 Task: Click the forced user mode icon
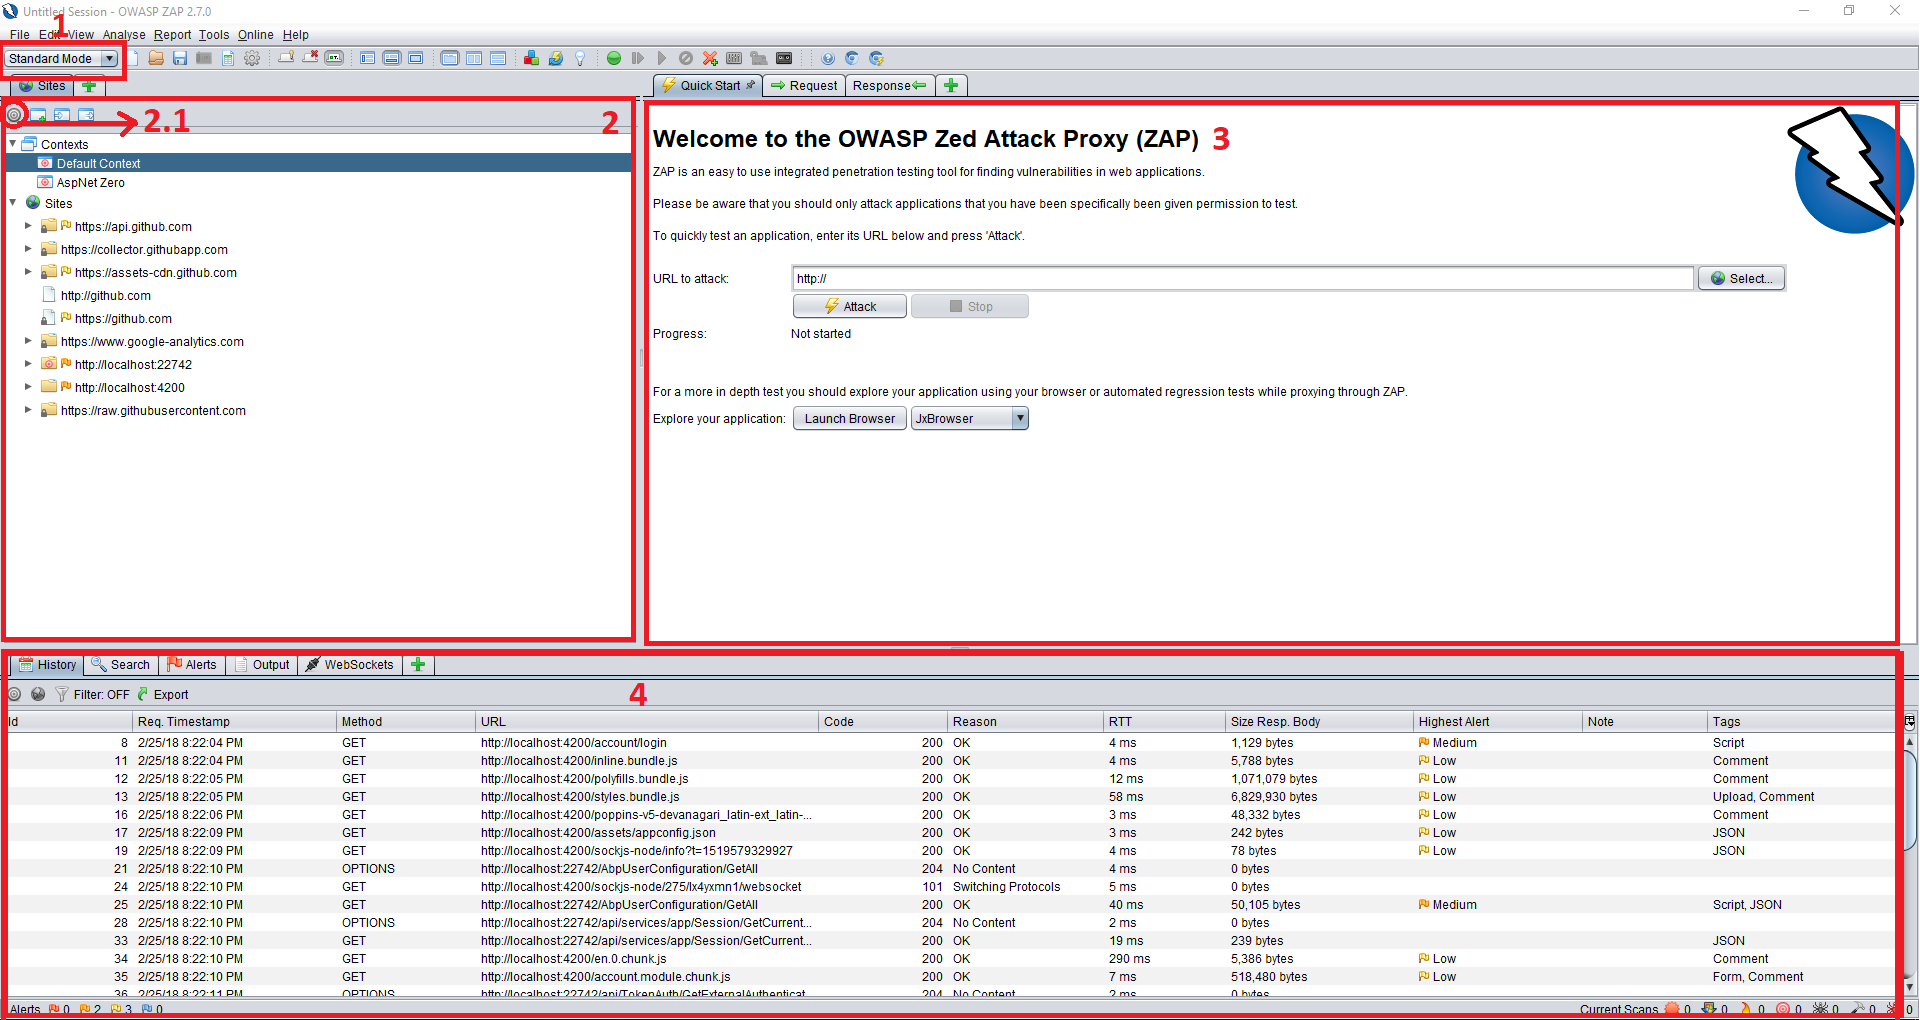[759, 58]
